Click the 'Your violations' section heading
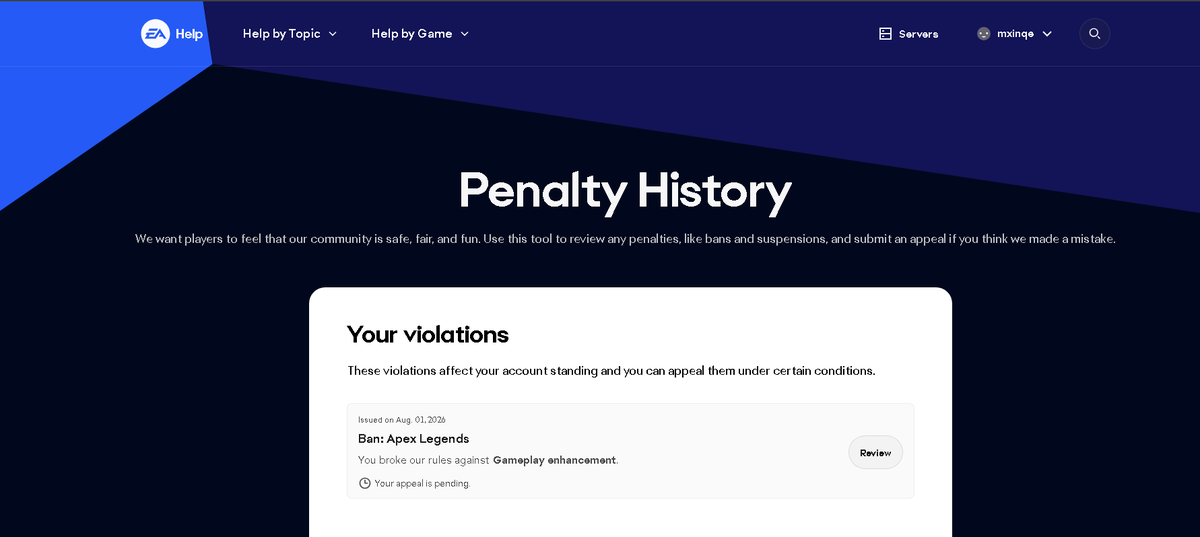 click(x=428, y=334)
